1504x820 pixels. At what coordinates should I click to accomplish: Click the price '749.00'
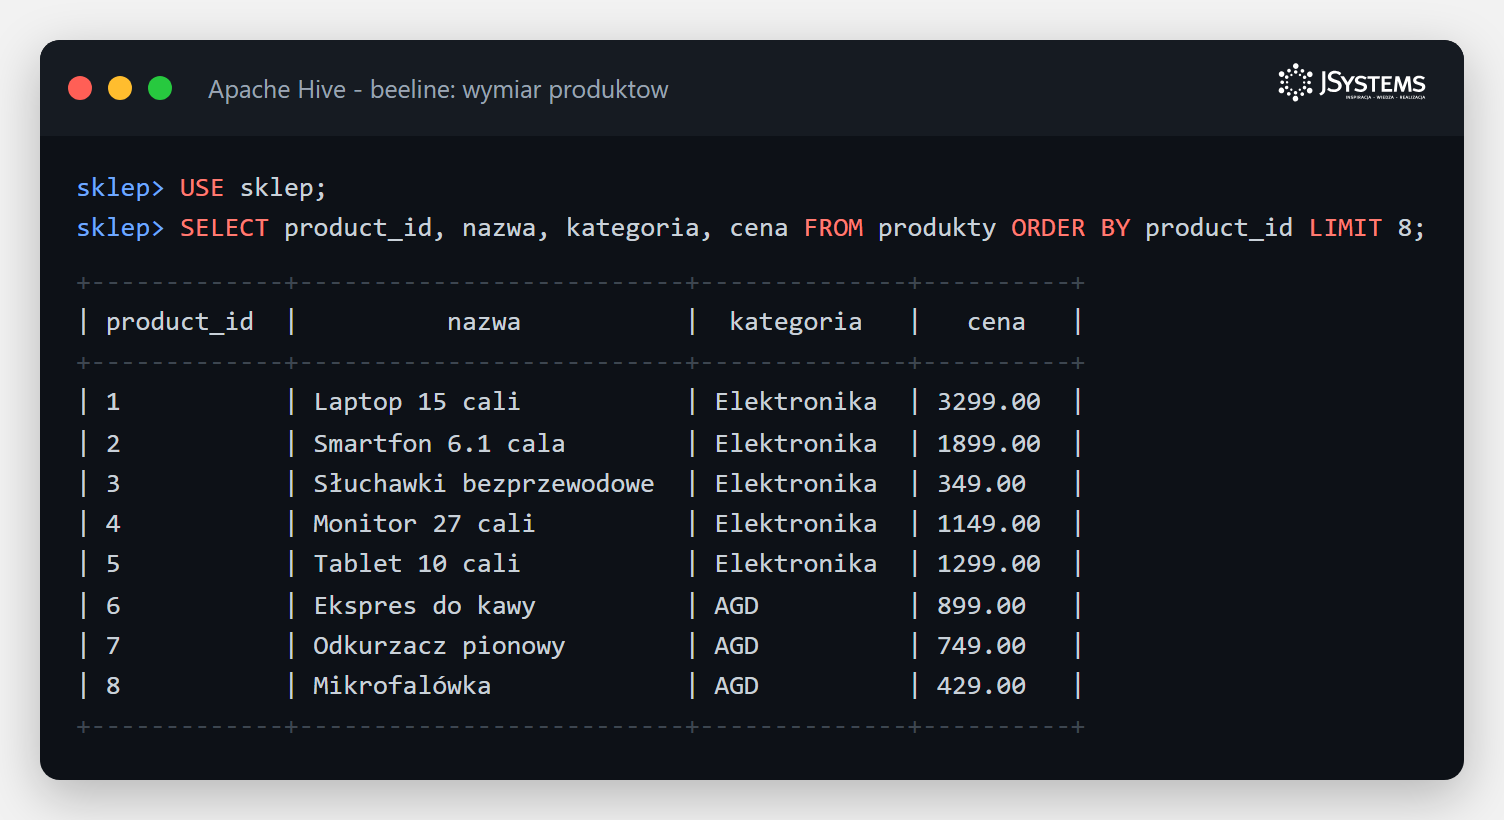(981, 646)
